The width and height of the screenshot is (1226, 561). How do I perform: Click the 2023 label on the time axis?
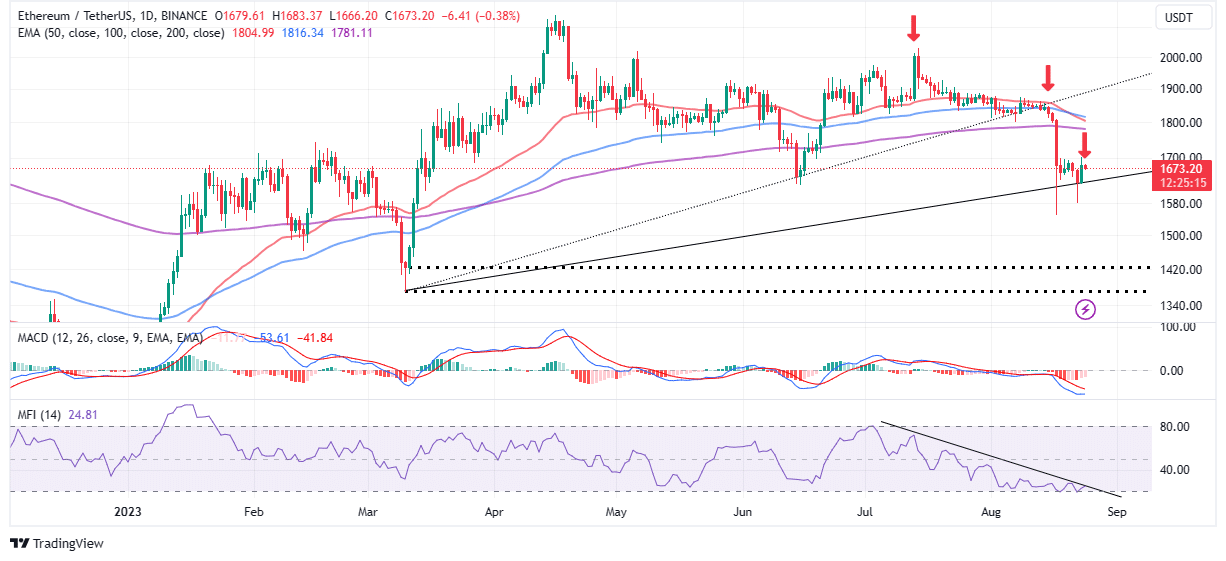(130, 510)
